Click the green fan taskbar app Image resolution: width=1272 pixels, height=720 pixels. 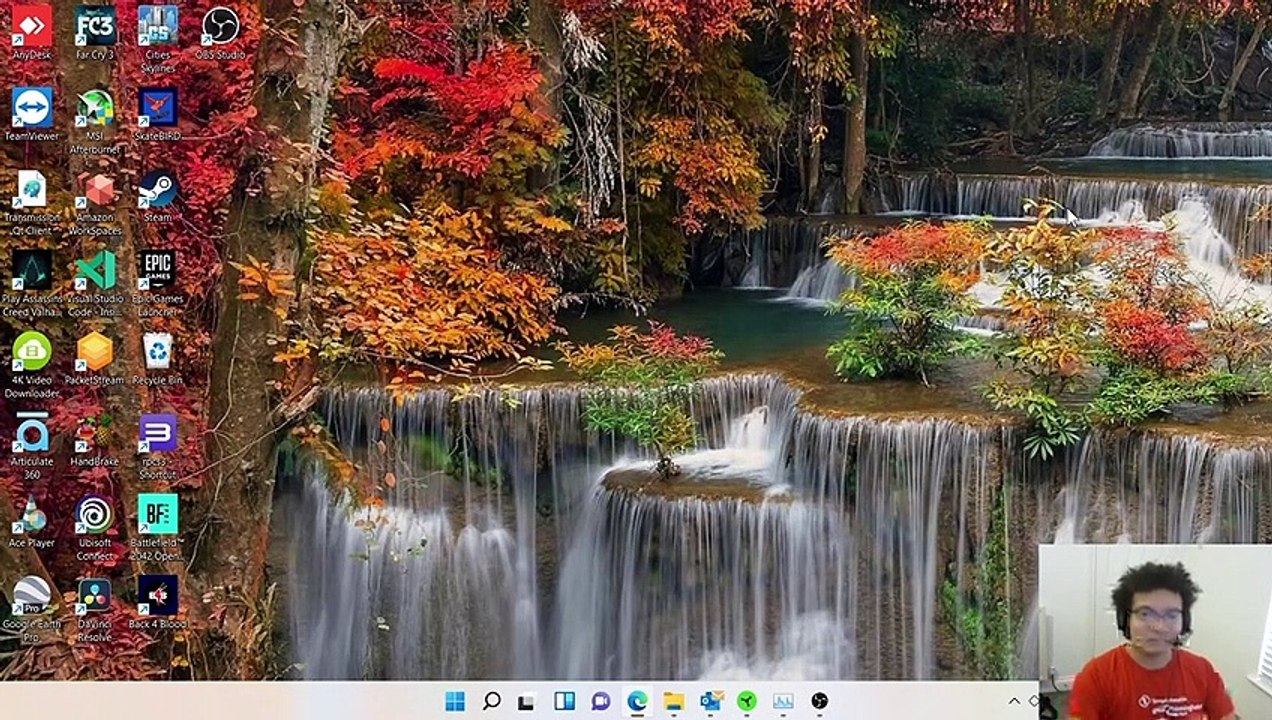(x=747, y=701)
